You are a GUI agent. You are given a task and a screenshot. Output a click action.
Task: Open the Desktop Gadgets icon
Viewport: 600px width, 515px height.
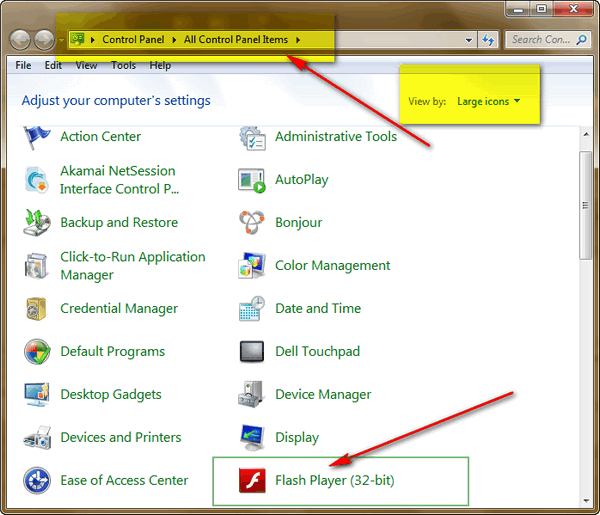click(36, 394)
